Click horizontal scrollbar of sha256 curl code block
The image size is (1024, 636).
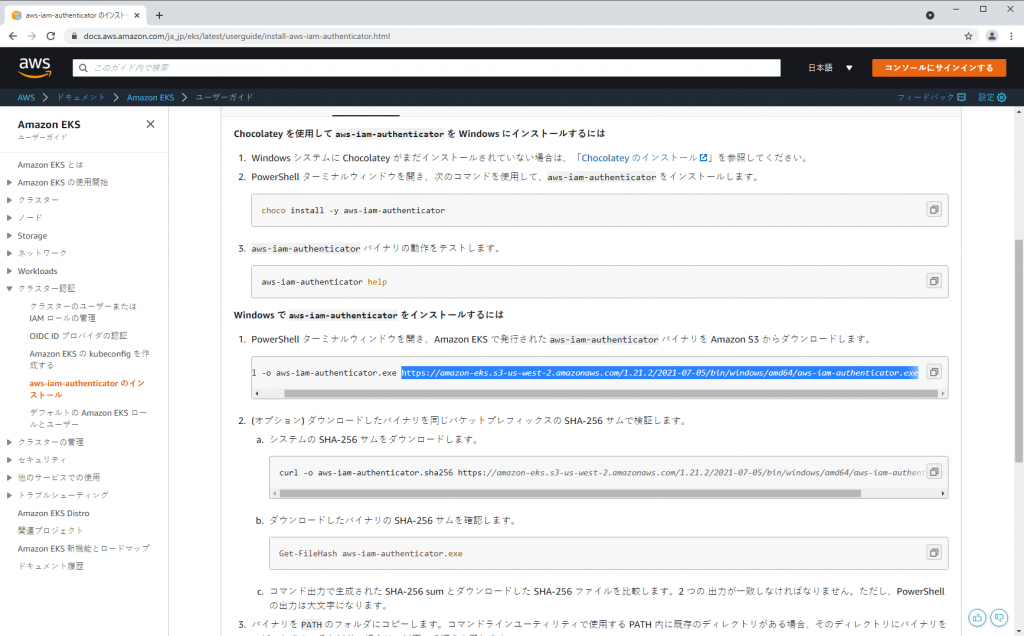569,493
